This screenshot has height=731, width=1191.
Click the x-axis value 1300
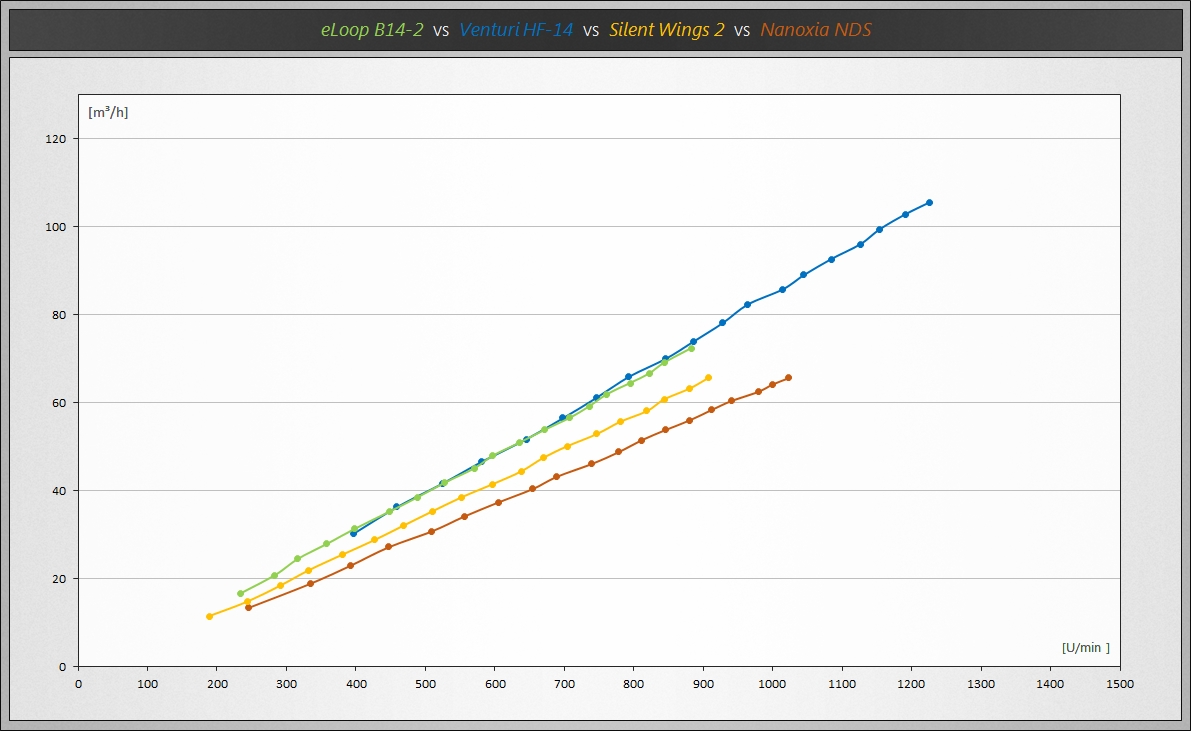point(981,684)
